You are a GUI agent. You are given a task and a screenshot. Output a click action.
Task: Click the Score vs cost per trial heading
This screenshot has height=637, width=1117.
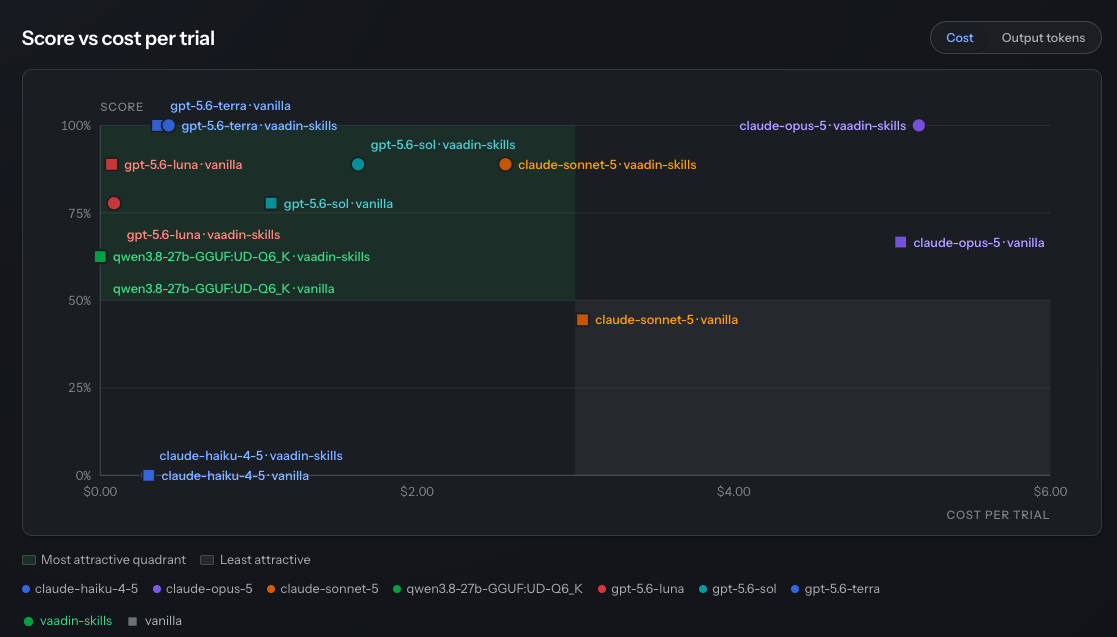(x=118, y=38)
